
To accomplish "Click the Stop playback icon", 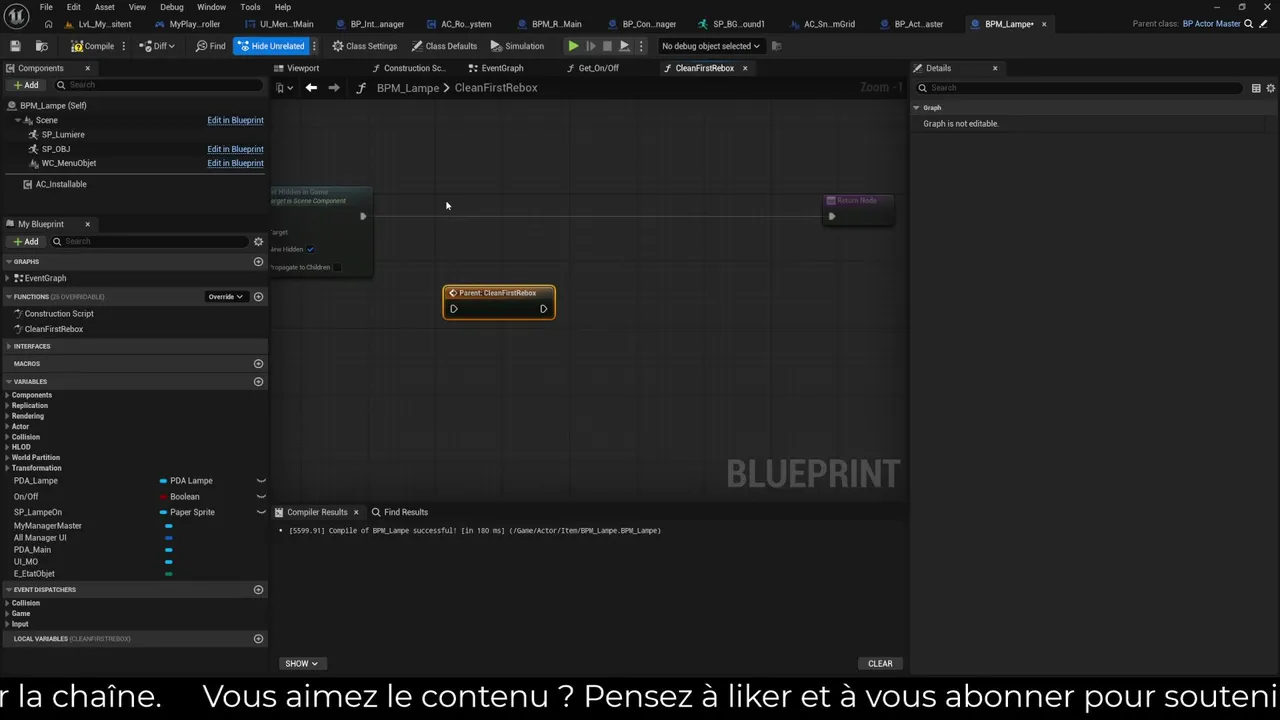I will 607,46.
